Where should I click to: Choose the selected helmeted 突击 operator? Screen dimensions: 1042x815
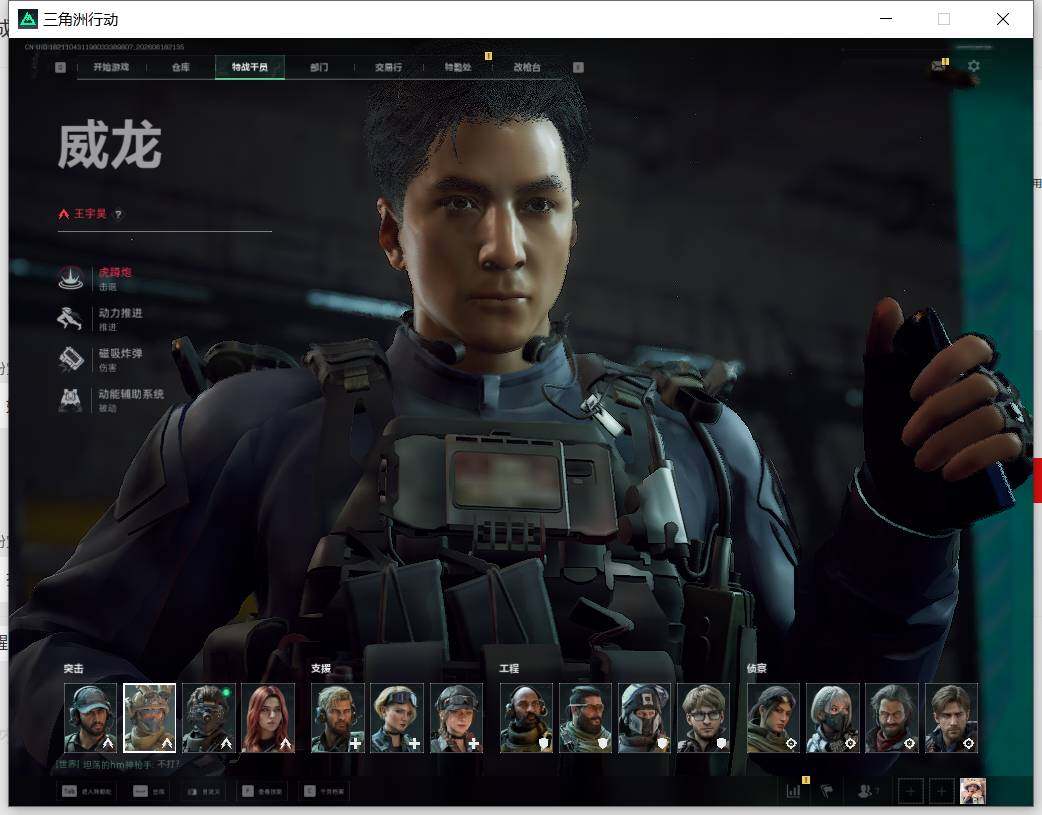[150, 718]
